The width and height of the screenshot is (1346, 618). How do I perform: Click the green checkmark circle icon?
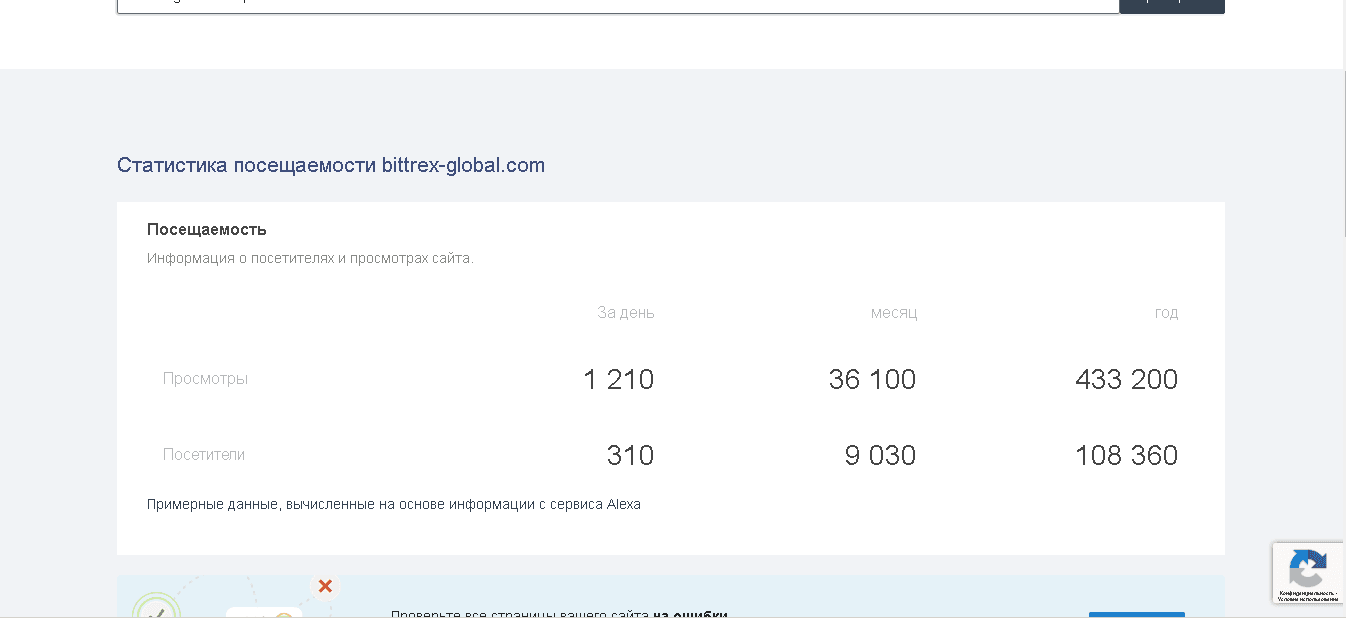click(155, 606)
